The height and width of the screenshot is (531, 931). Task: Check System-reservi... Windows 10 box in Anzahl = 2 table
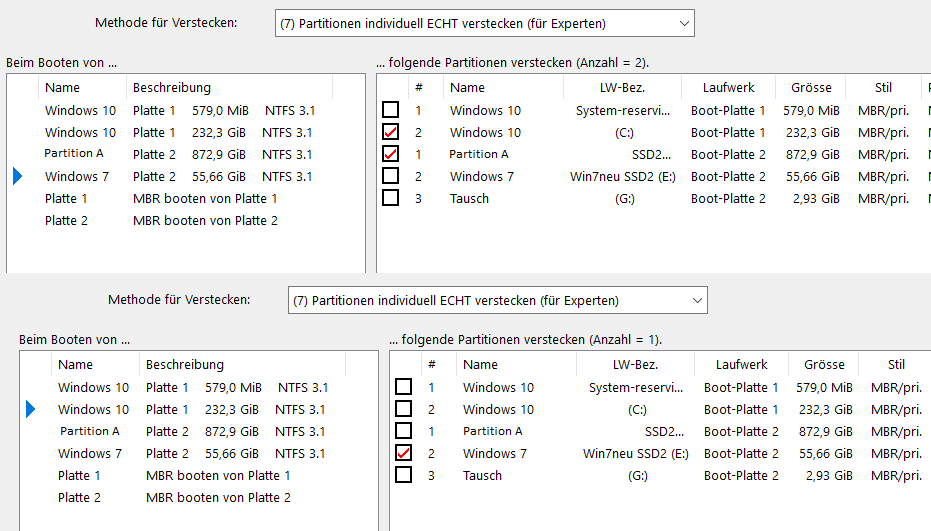coord(391,110)
